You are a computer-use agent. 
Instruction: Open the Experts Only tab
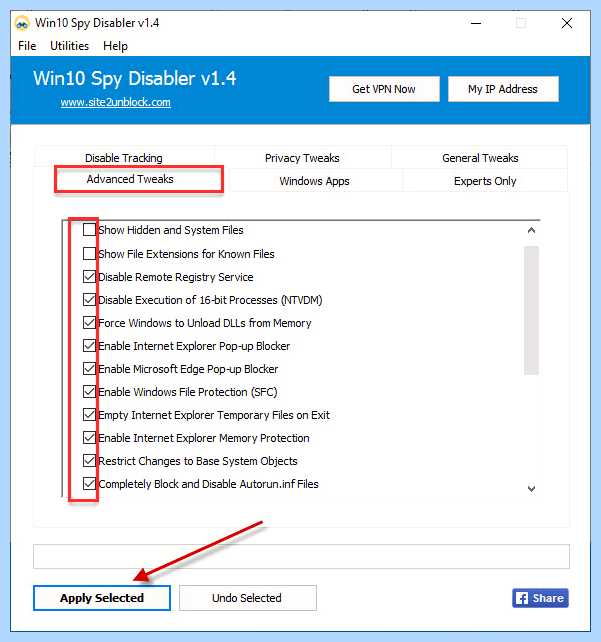coord(485,181)
